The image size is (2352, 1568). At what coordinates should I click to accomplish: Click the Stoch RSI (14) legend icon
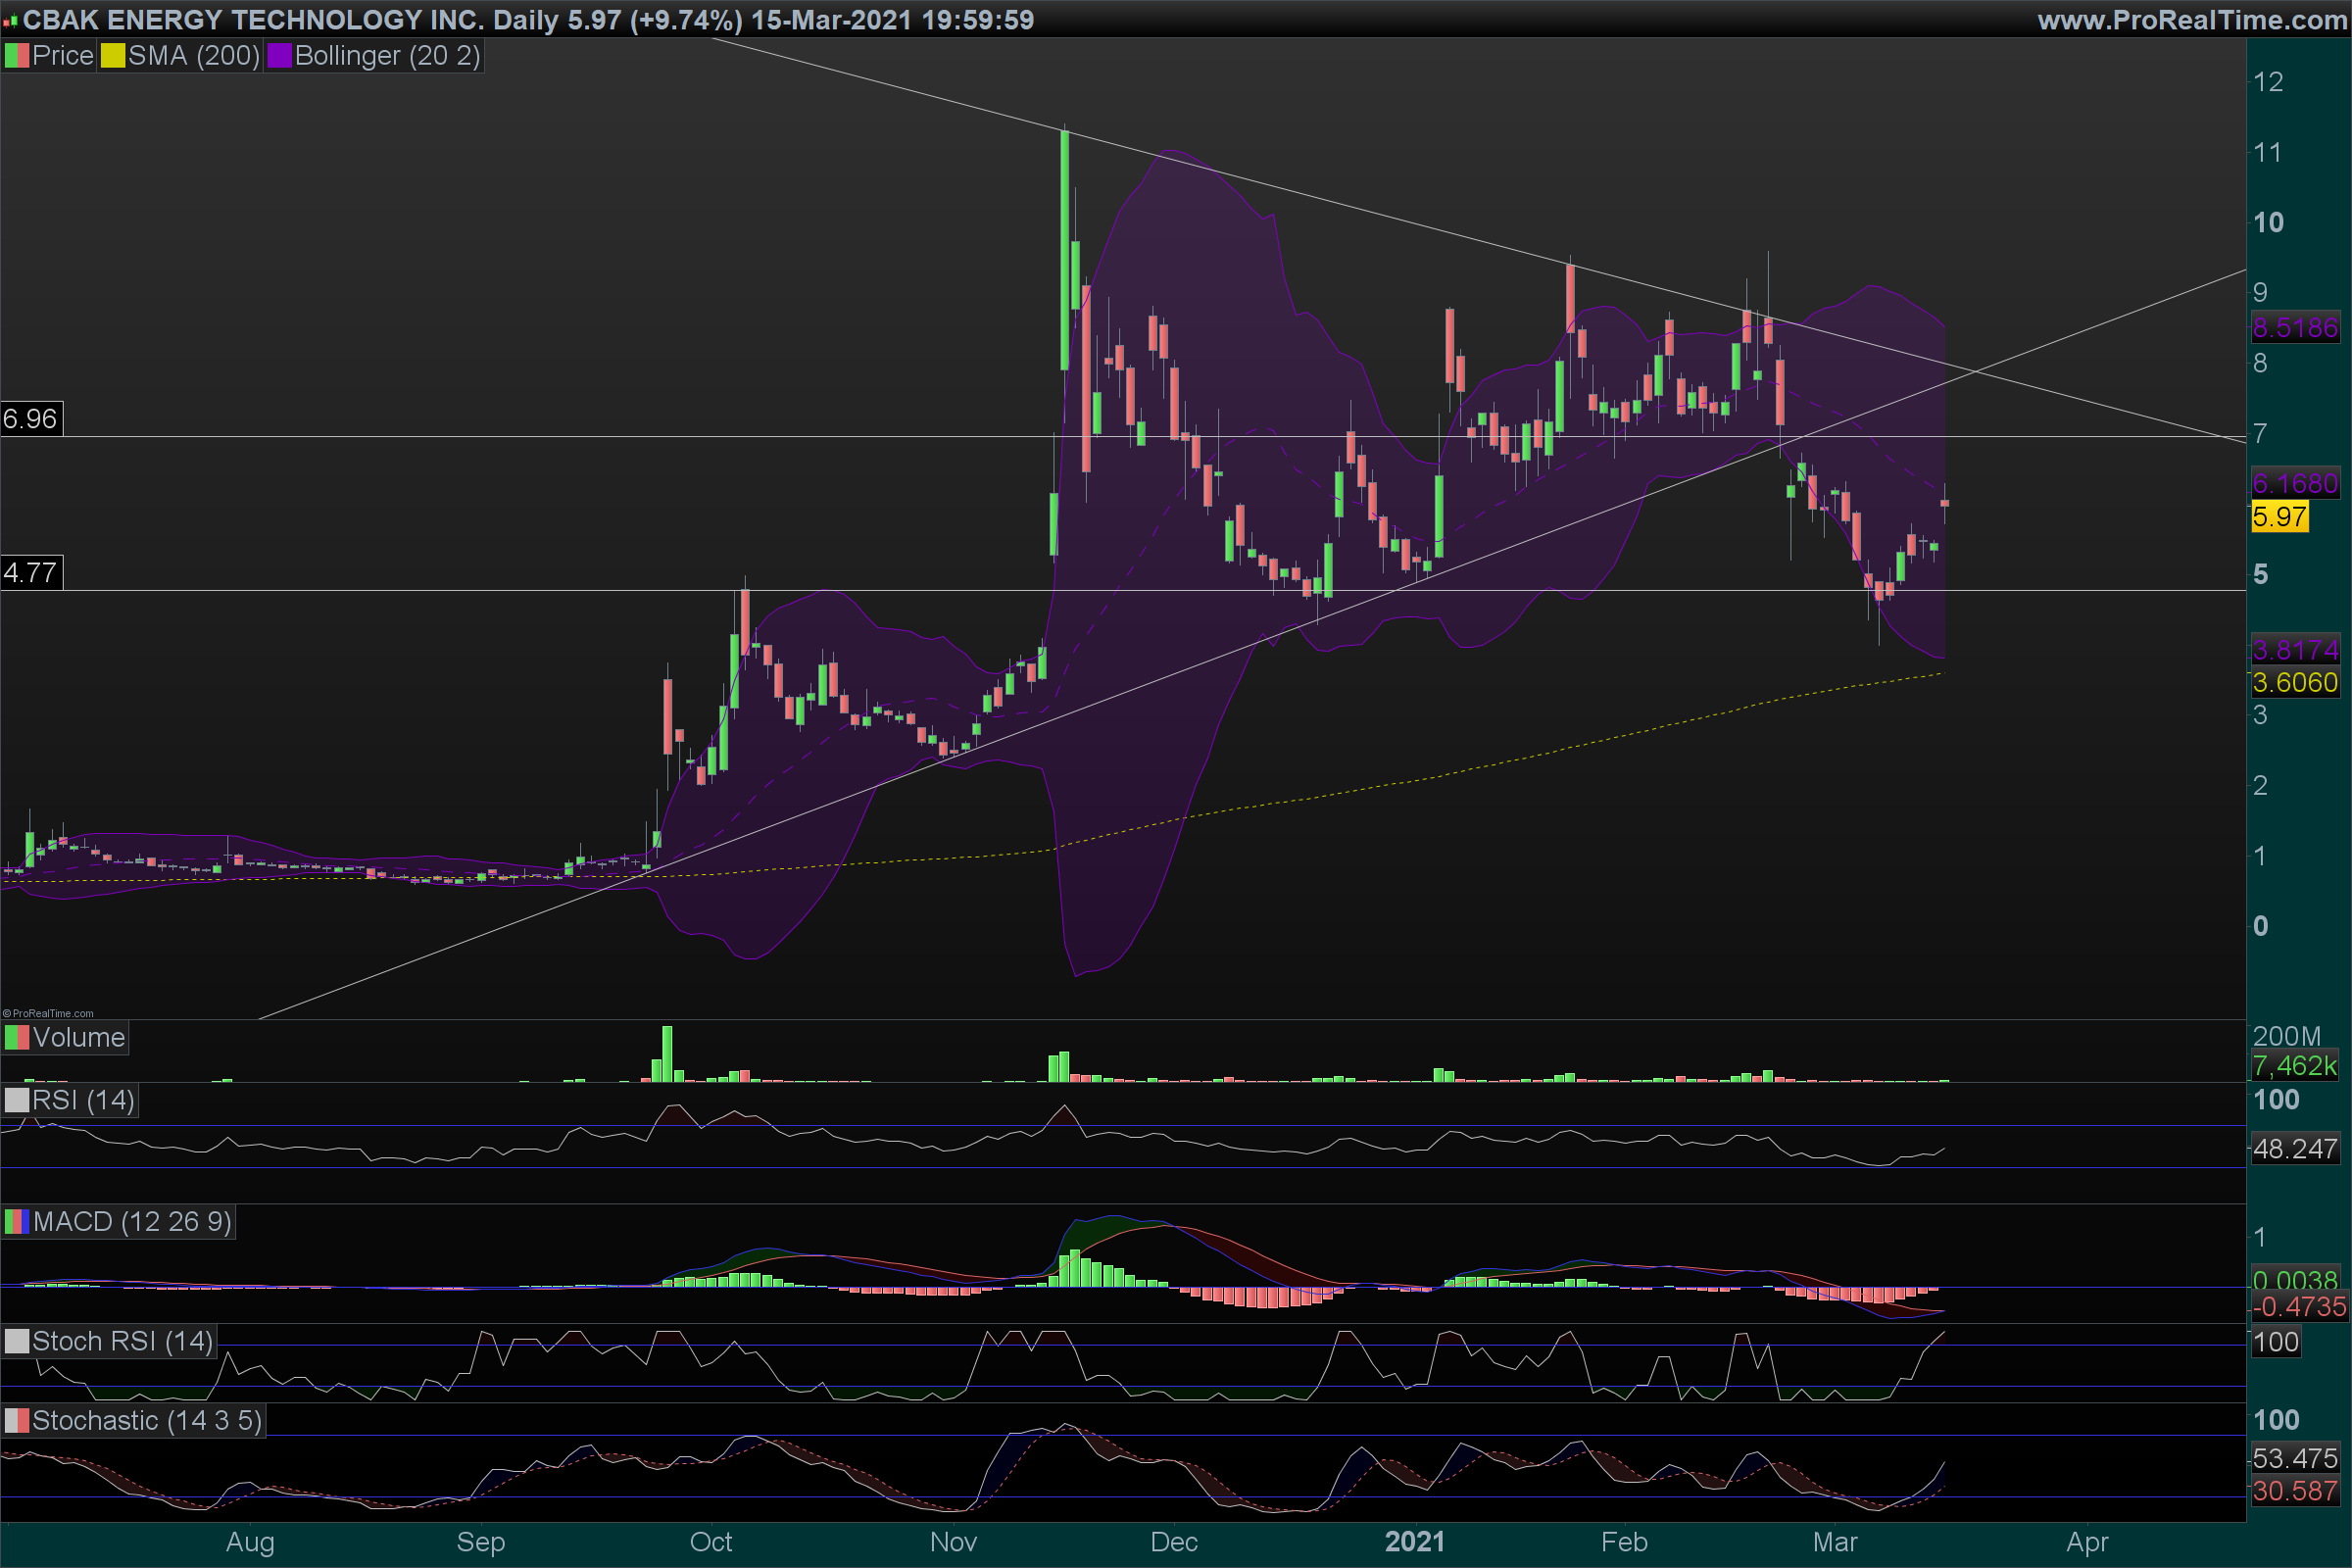click(x=17, y=1342)
